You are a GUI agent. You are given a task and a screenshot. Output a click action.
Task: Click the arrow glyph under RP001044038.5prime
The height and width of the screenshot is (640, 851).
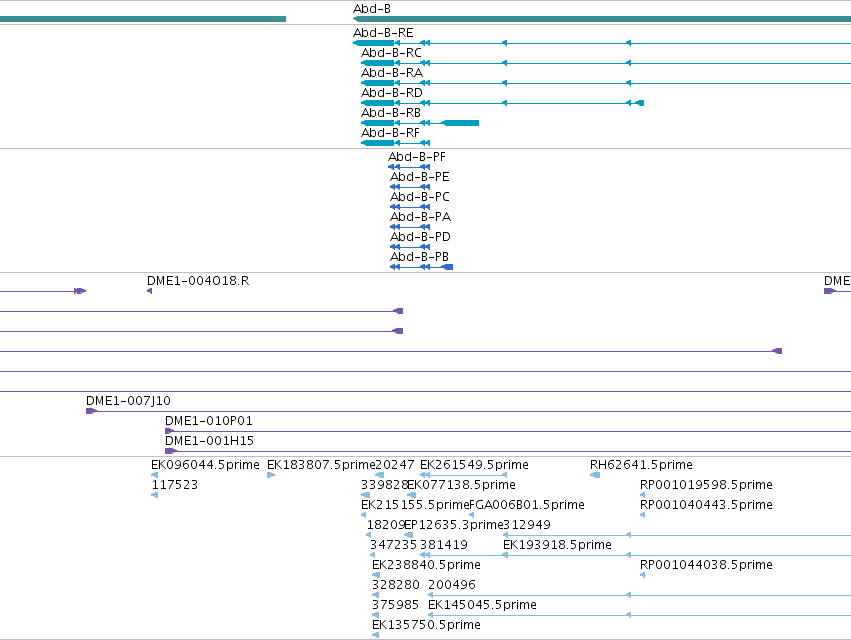coord(643,575)
